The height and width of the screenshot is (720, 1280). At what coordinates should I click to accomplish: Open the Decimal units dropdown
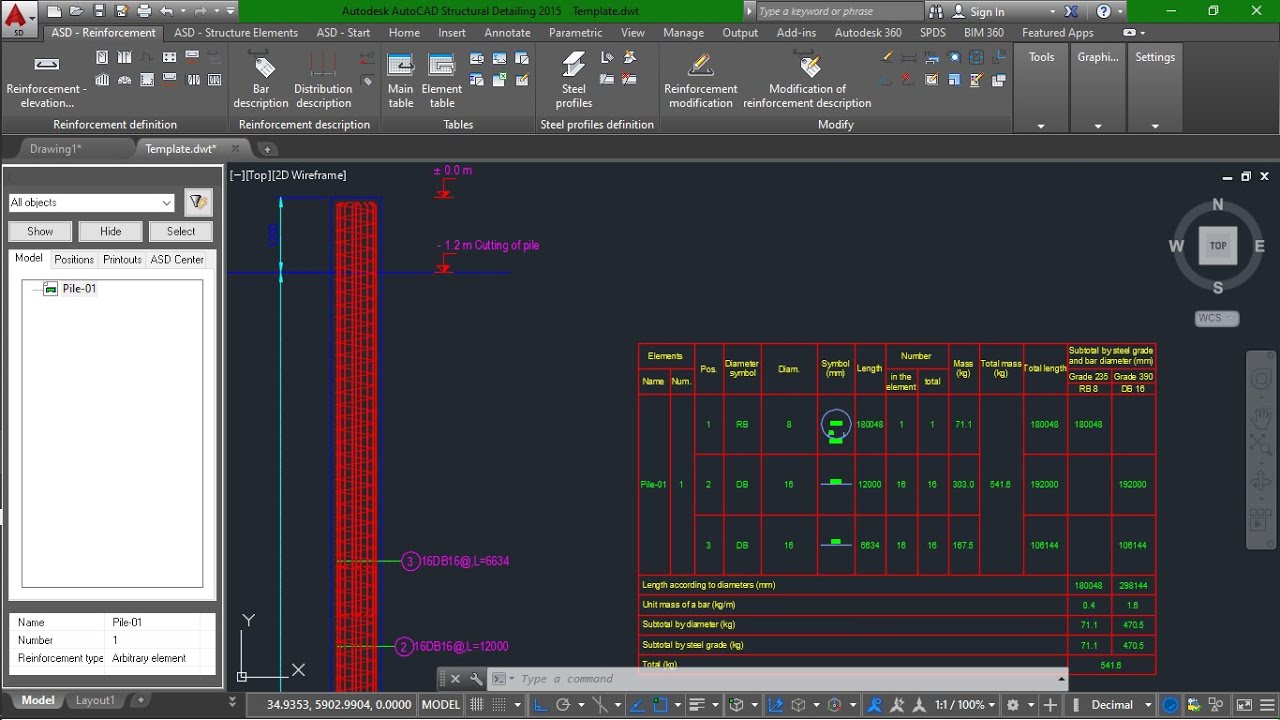click(1120, 705)
